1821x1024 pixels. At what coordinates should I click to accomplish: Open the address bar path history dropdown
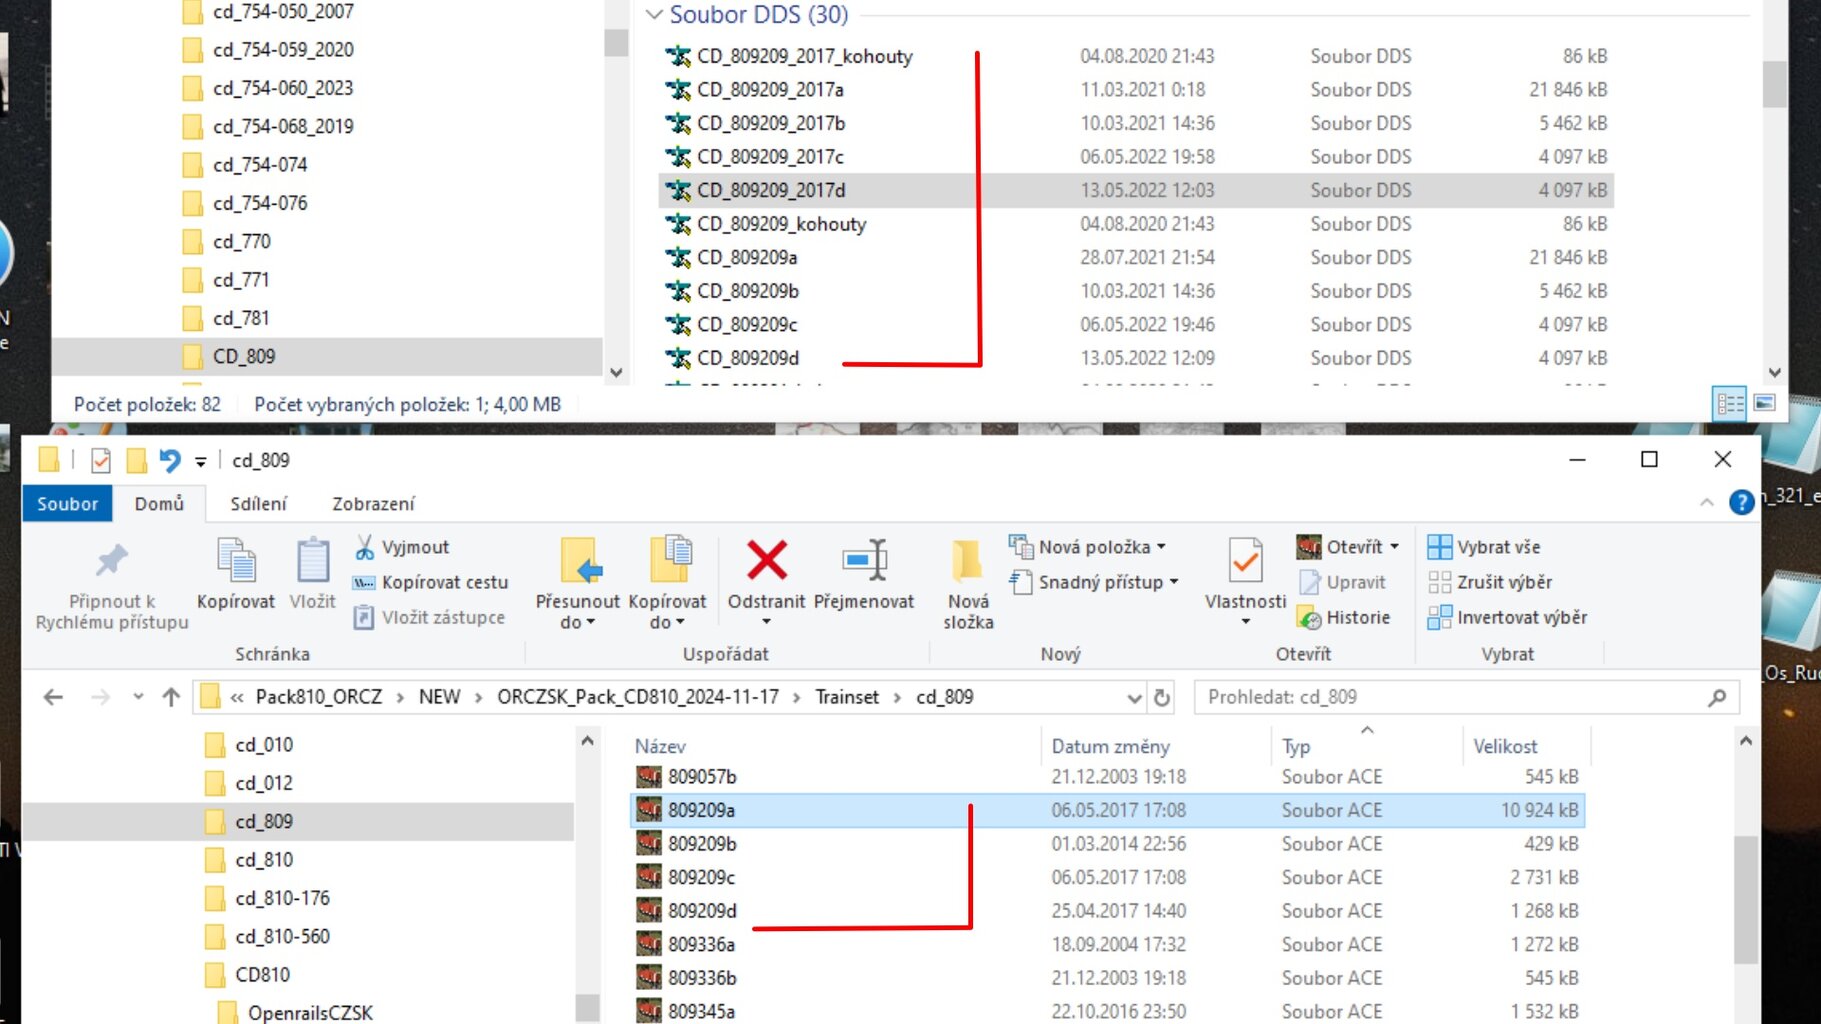1134,698
